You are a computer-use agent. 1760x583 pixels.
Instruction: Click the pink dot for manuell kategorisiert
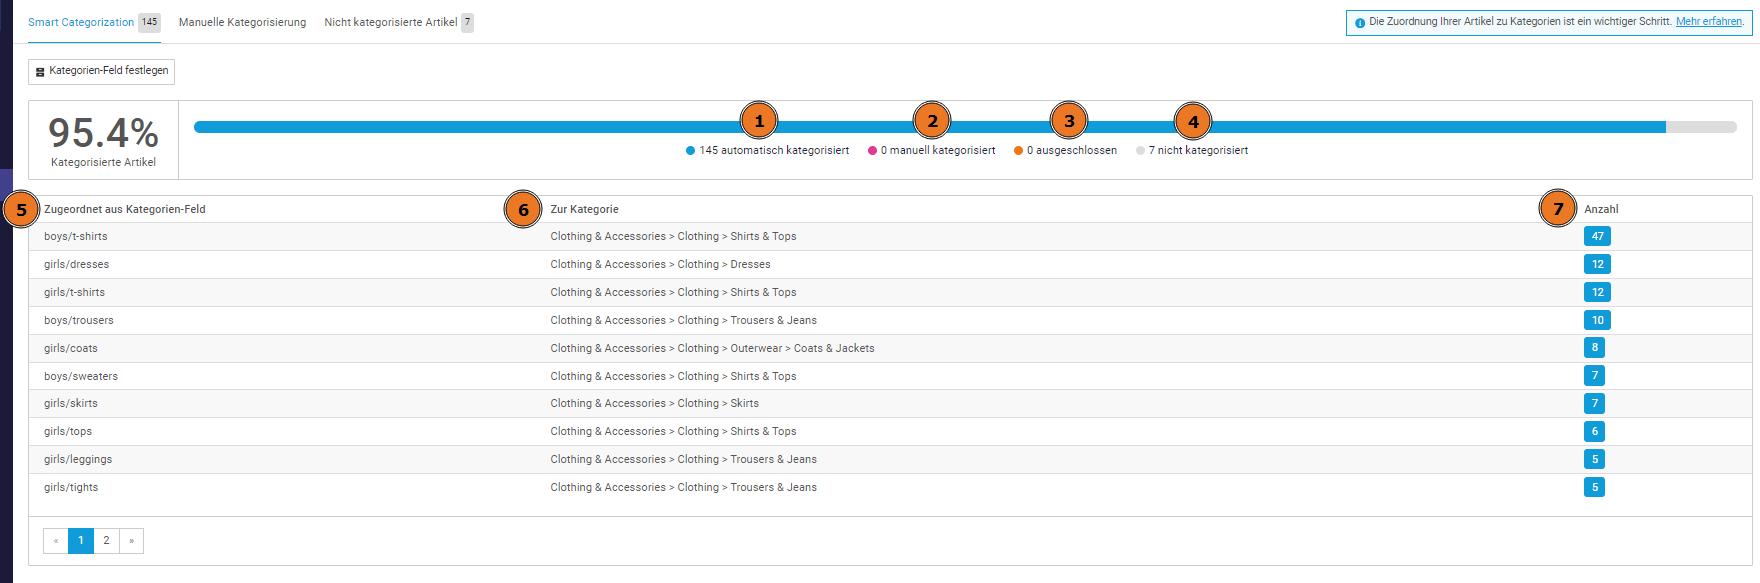pyautogui.click(x=872, y=151)
